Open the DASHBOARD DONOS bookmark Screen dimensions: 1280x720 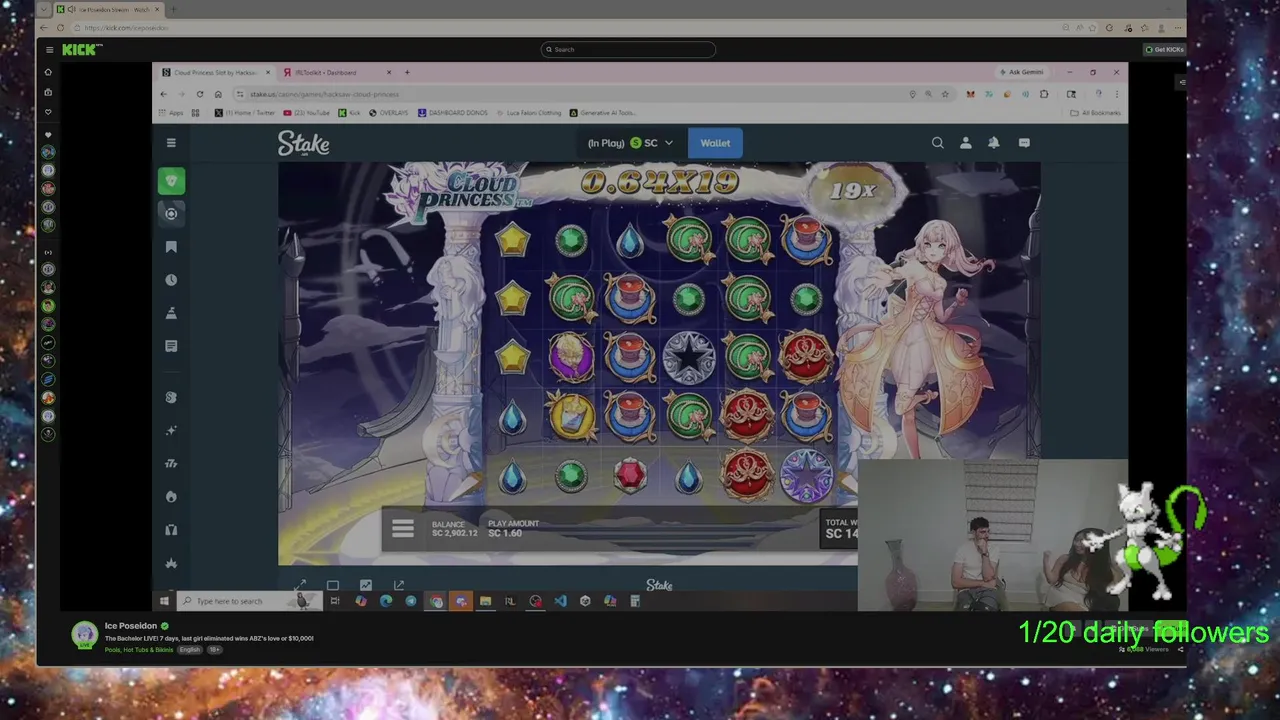click(452, 113)
